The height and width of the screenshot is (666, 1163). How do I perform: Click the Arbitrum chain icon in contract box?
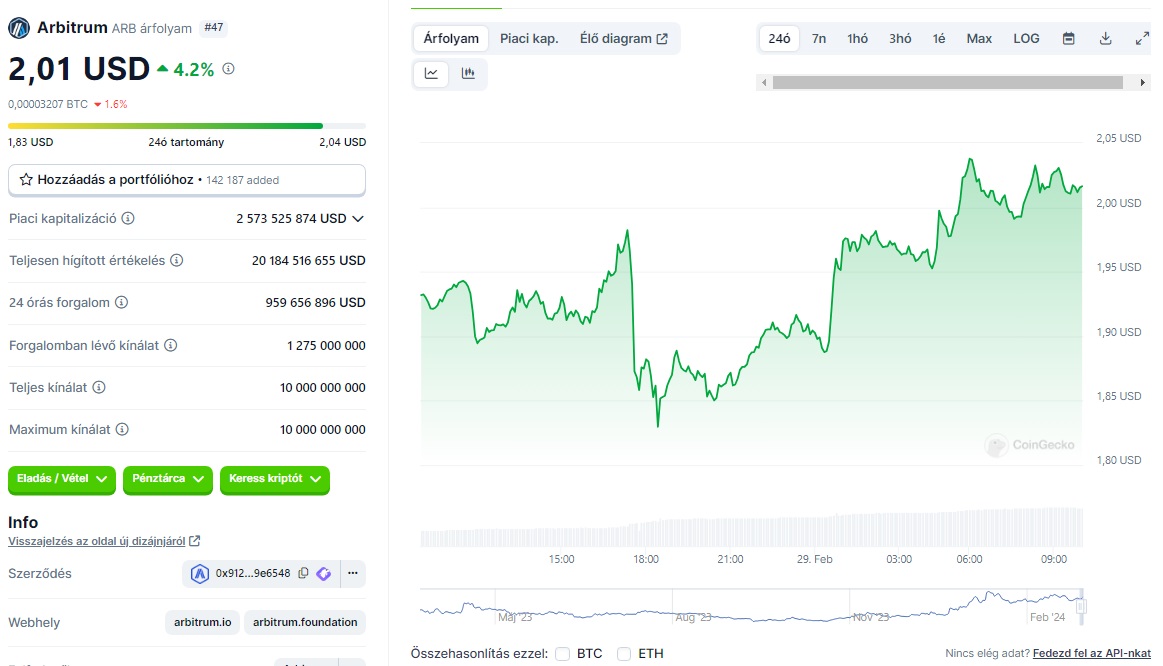click(200, 573)
